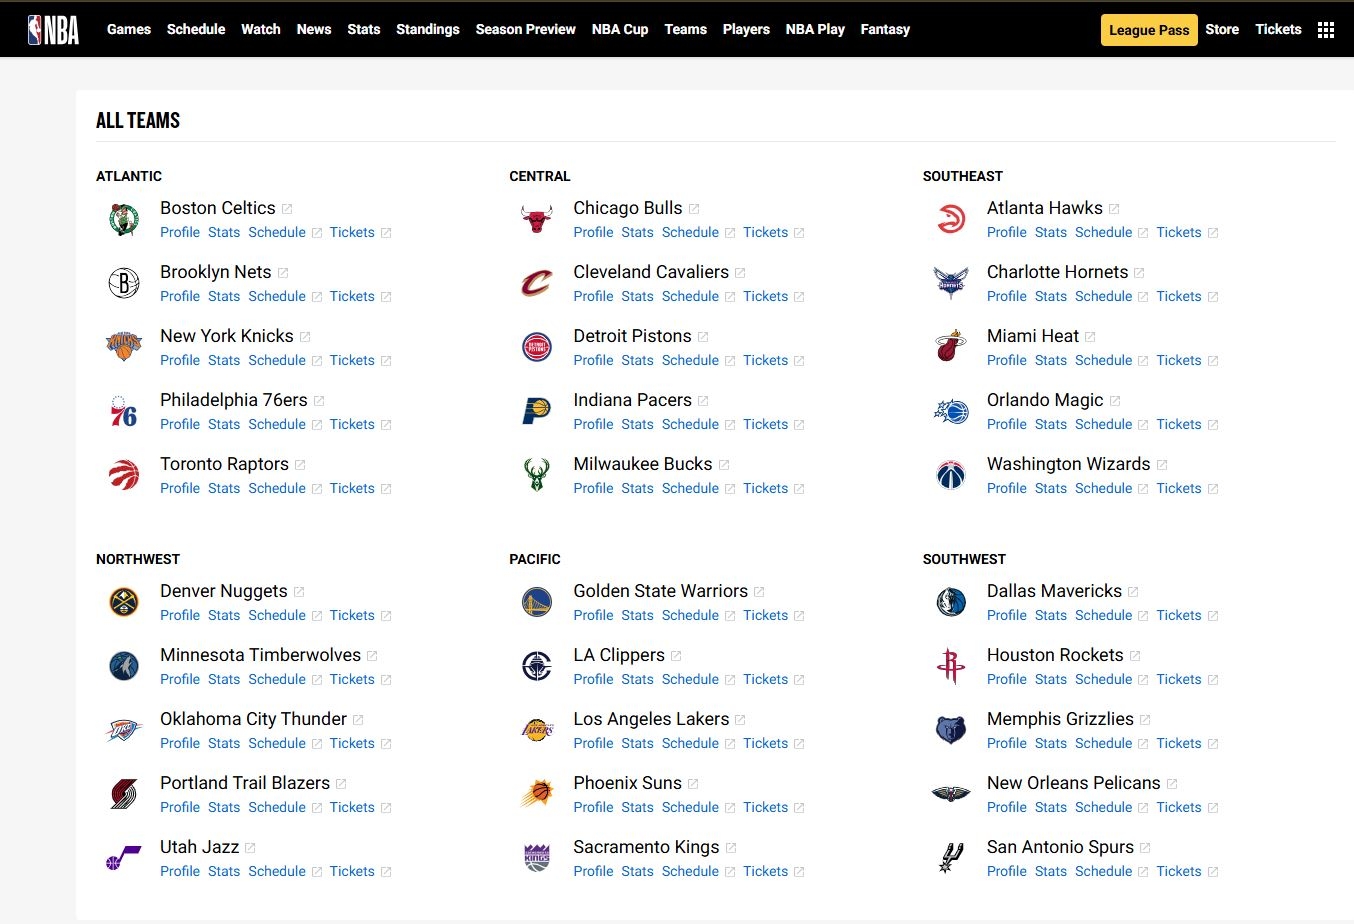Click the Boston Celtics team logo
Image resolution: width=1354 pixels, height=924 pixels.
[124, 219]
